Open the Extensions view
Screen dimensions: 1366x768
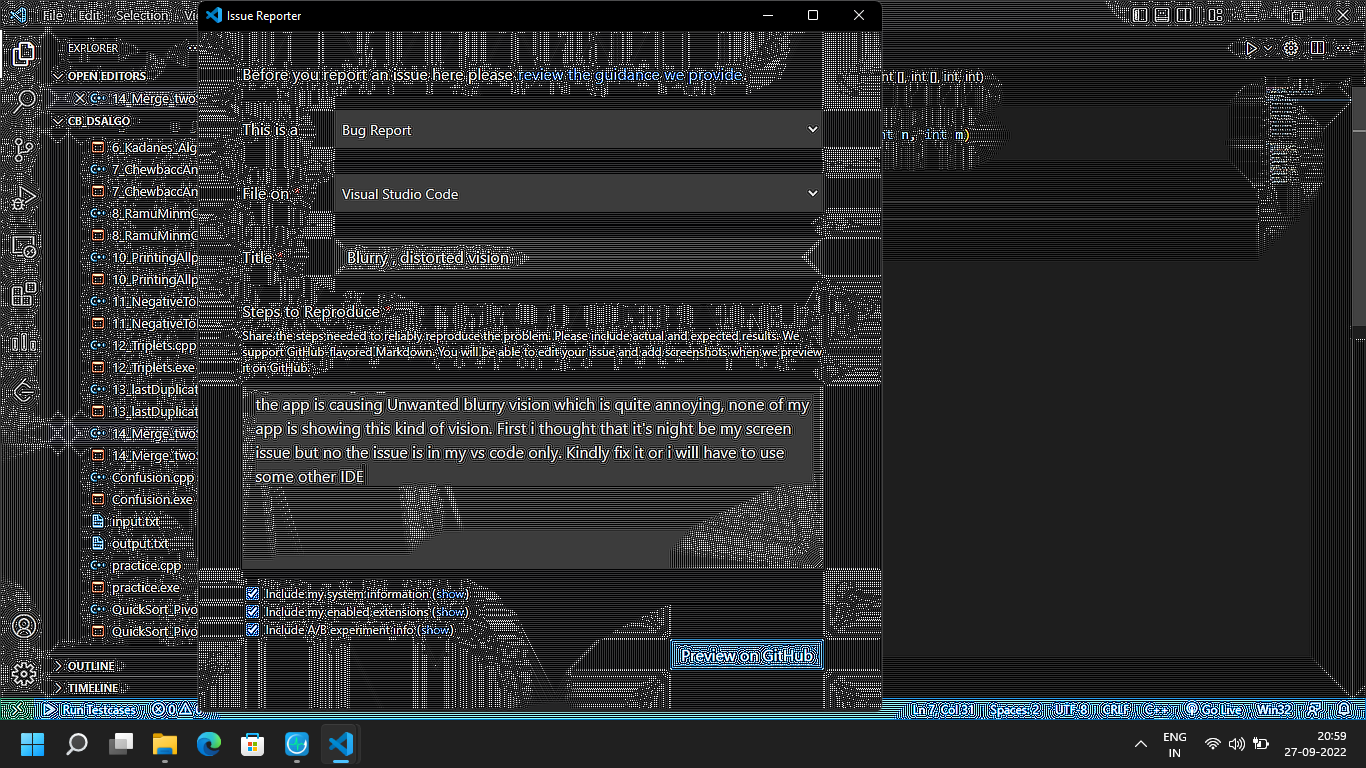24,296
